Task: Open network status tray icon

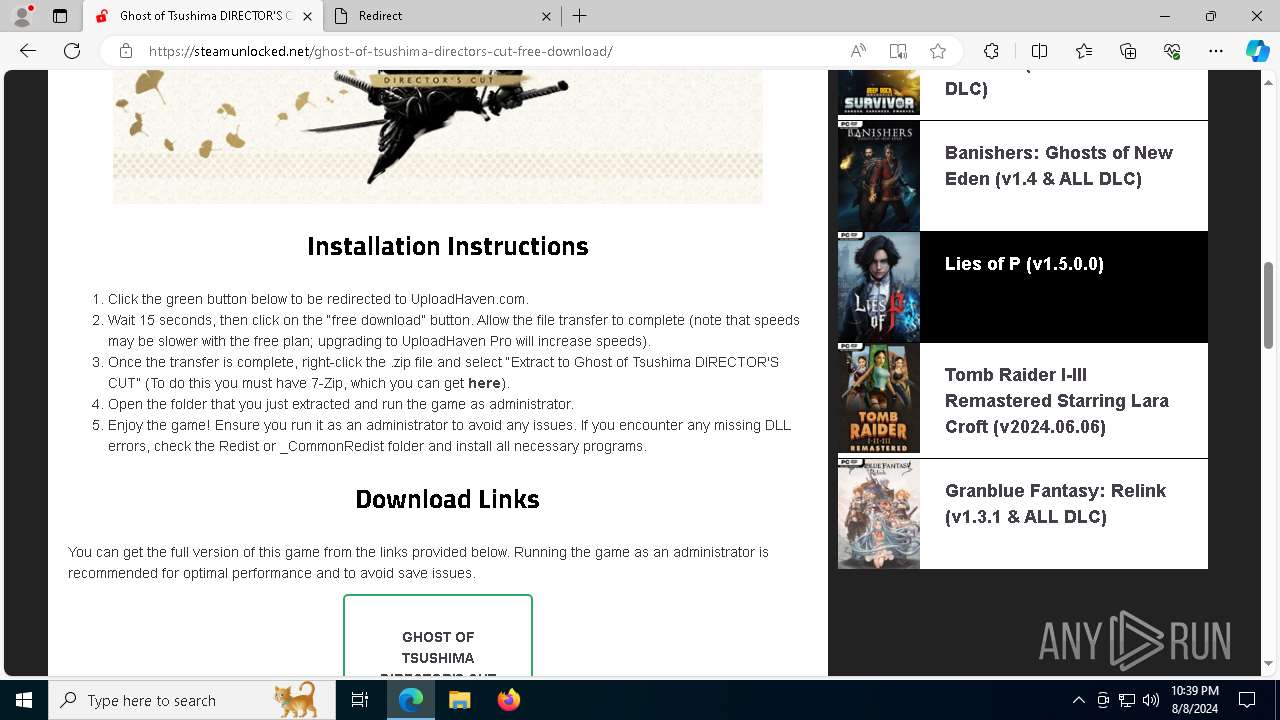Action: [x=1127, y=700]
